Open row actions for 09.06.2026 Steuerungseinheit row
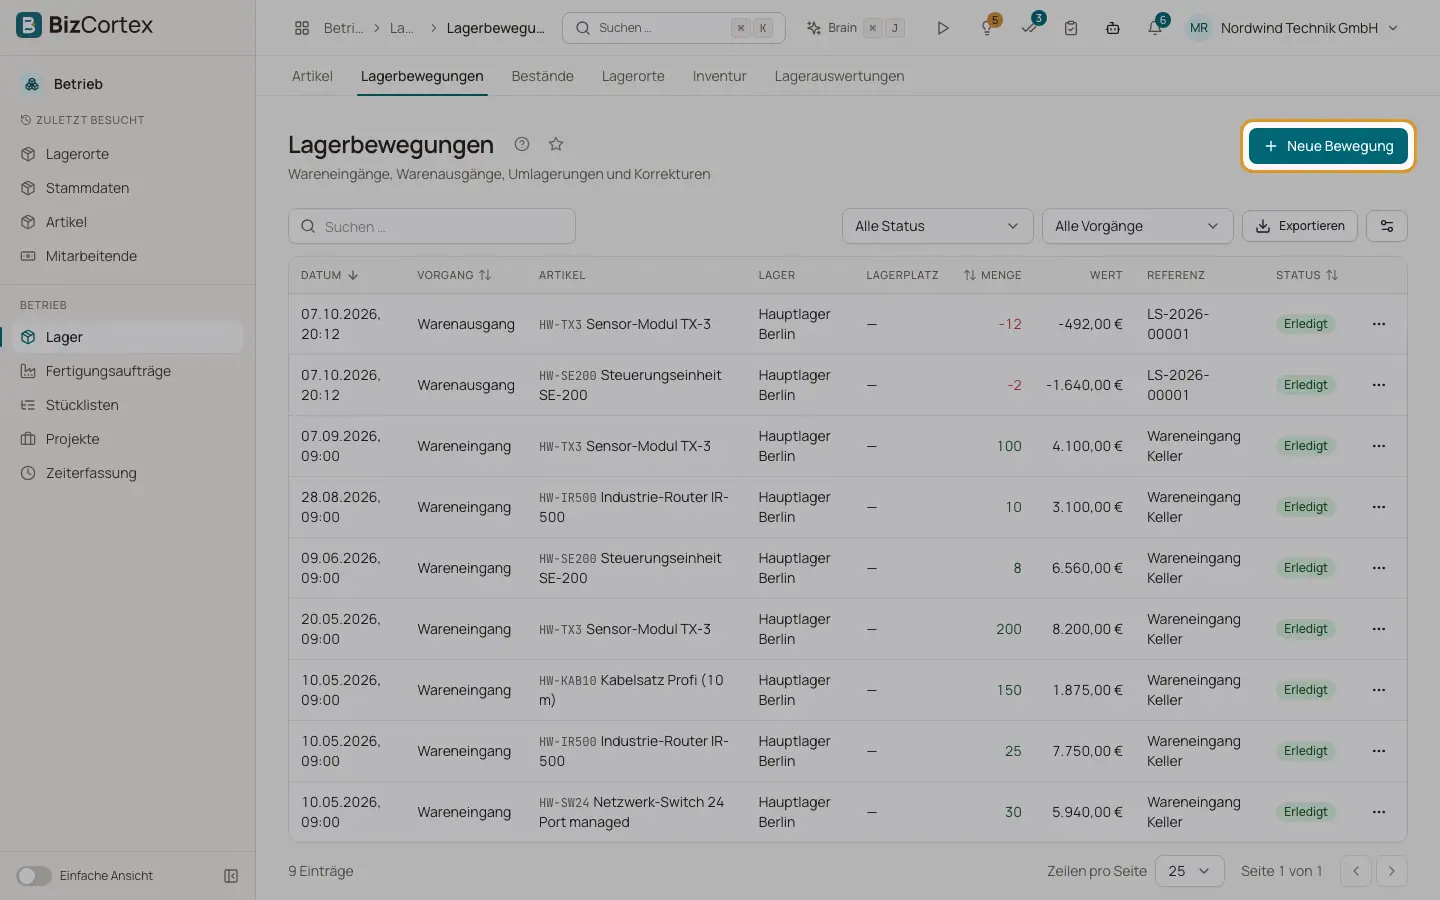This screenshot has height=900, width=1440. tap(1379, 568)
